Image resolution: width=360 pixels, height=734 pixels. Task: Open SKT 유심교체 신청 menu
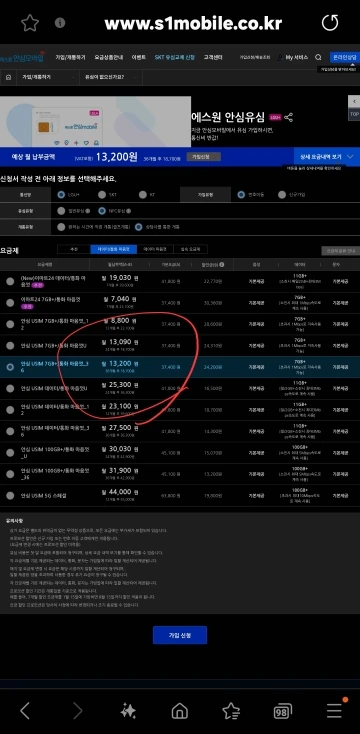(175, 57)
